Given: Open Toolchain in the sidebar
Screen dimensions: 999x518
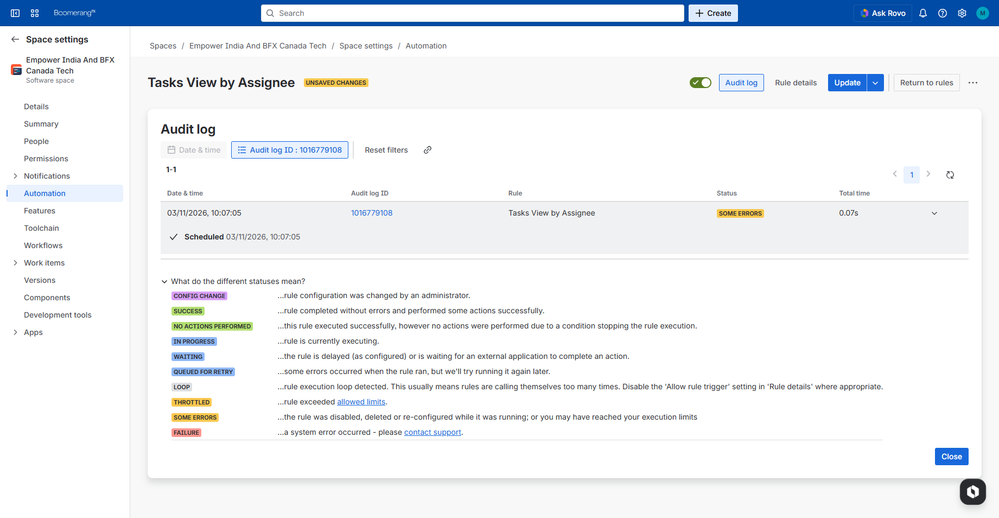Looking at the screenshot, I should coord(41,228).
